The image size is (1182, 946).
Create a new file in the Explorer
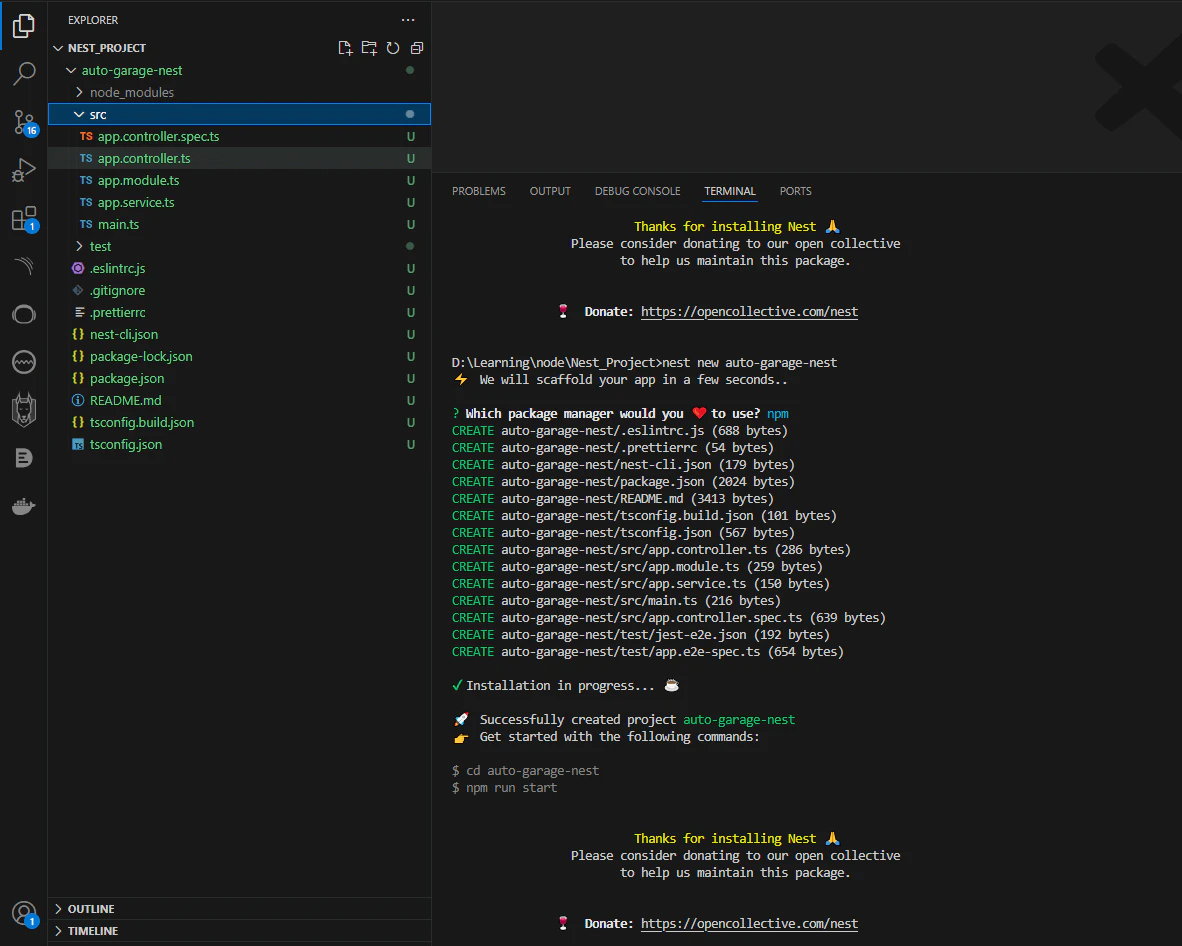point(345,47)
